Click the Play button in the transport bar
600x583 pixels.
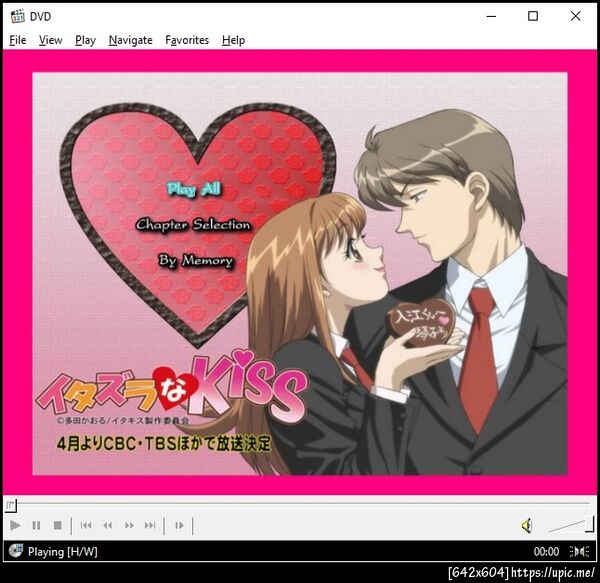(x=15, y=525)
